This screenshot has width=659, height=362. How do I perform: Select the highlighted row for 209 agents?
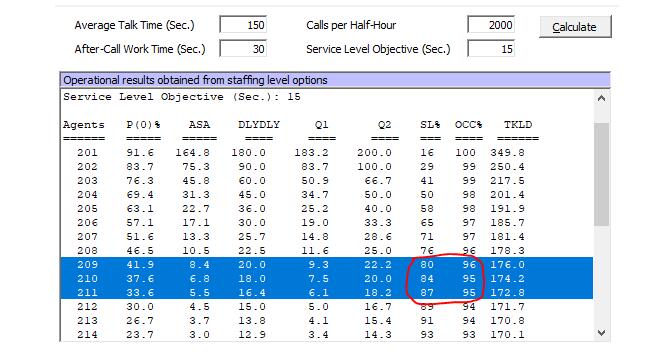tap(327, 264)
